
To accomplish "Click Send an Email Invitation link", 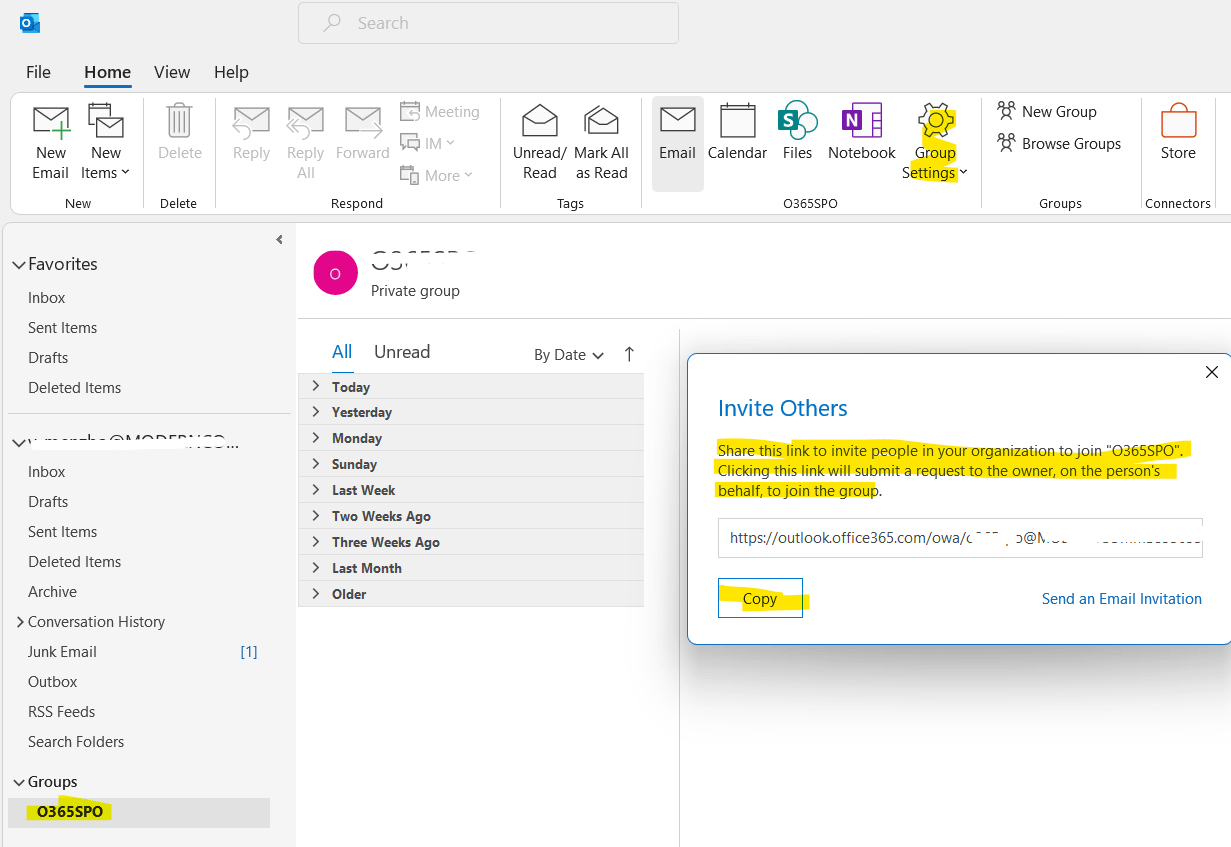I will 1122,598.
